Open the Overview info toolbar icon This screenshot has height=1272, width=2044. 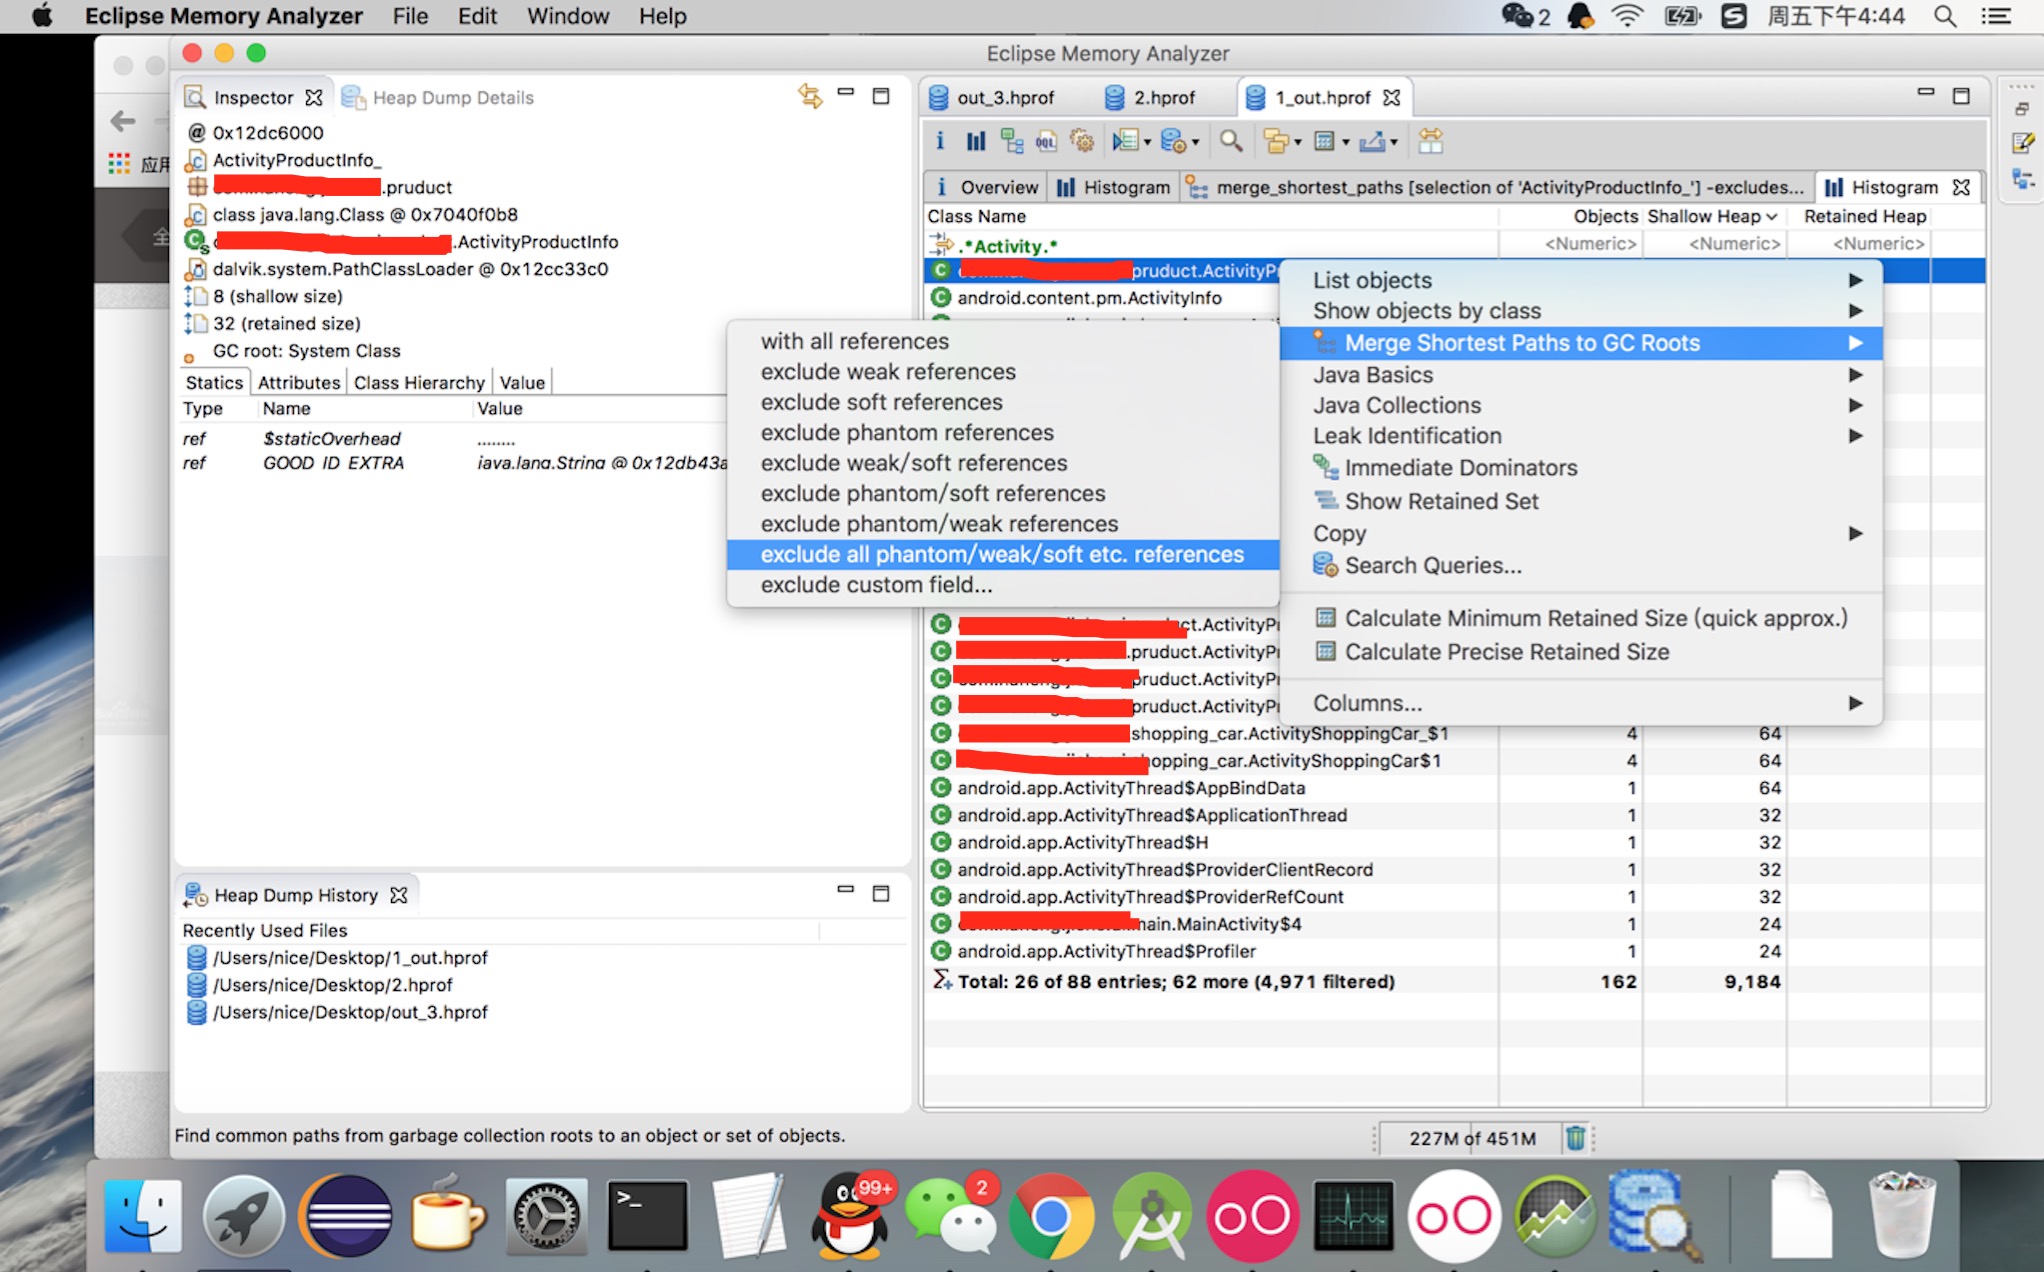[x=940, y=141]
